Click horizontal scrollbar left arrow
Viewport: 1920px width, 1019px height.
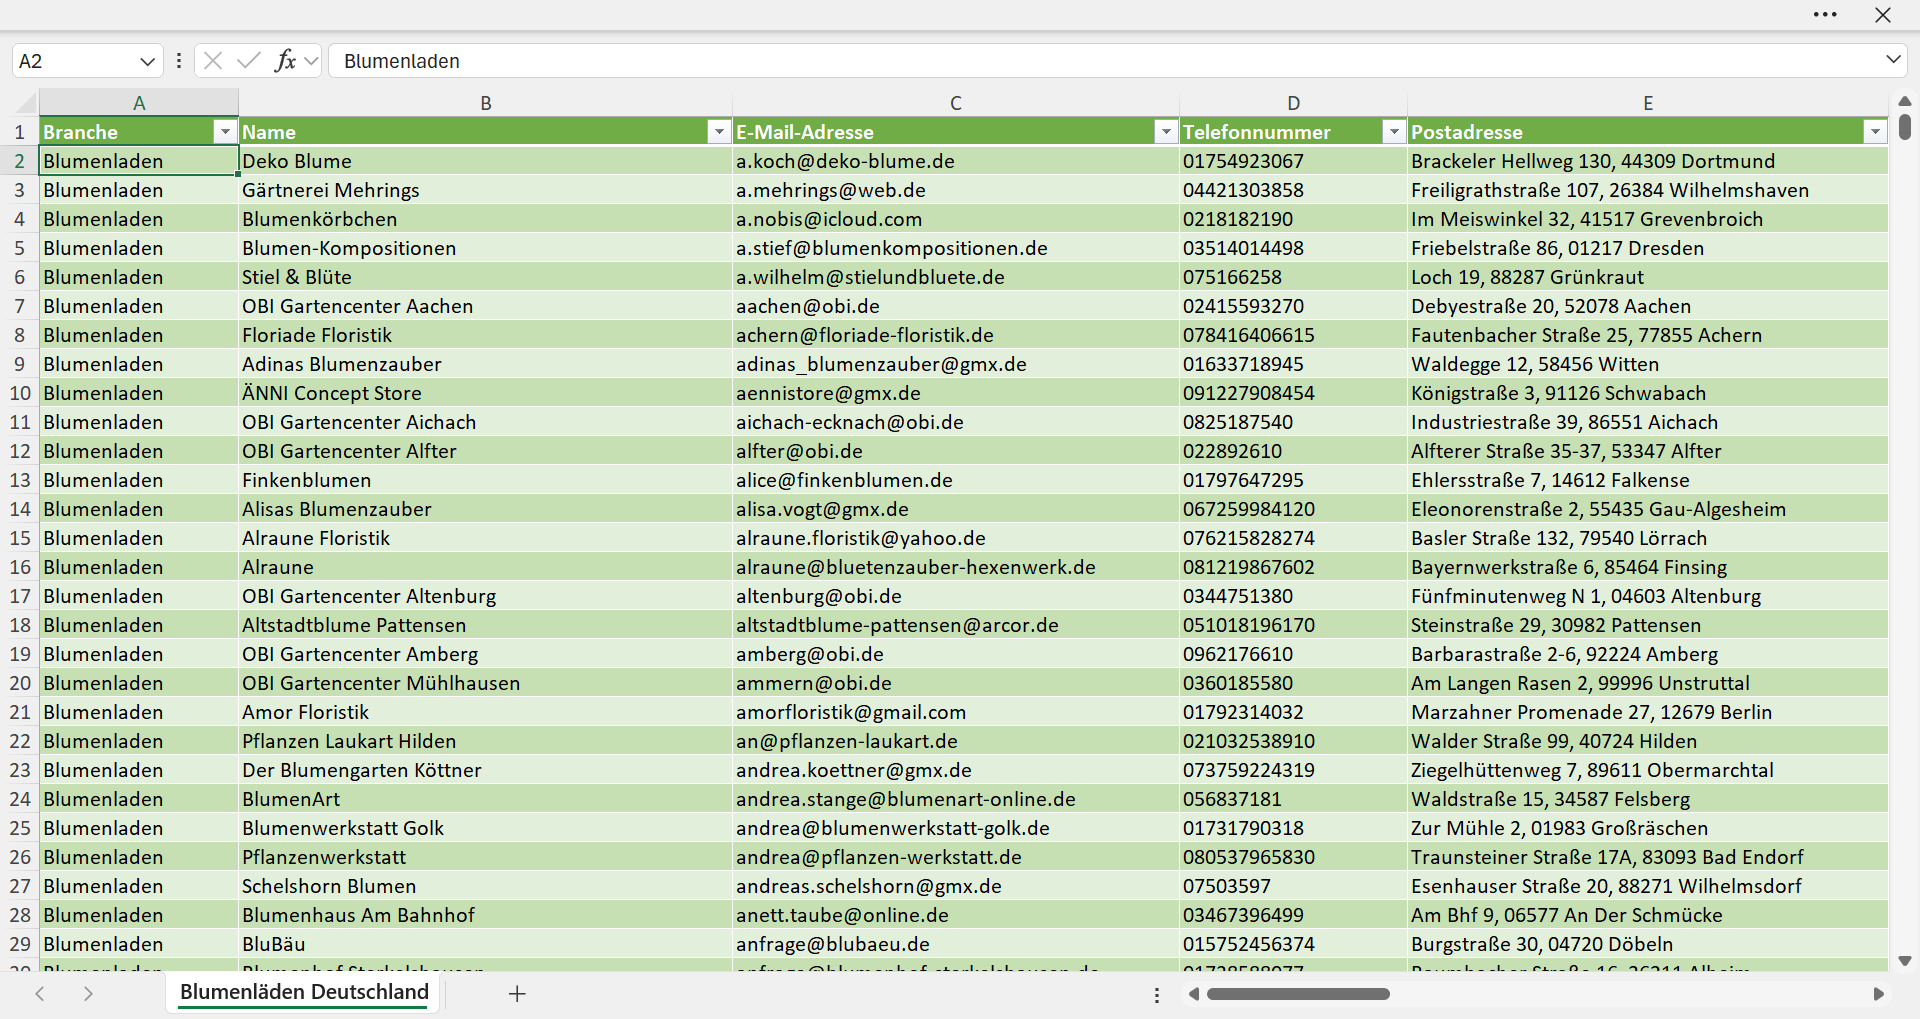pyautogui.click(x=1194, y=994)
